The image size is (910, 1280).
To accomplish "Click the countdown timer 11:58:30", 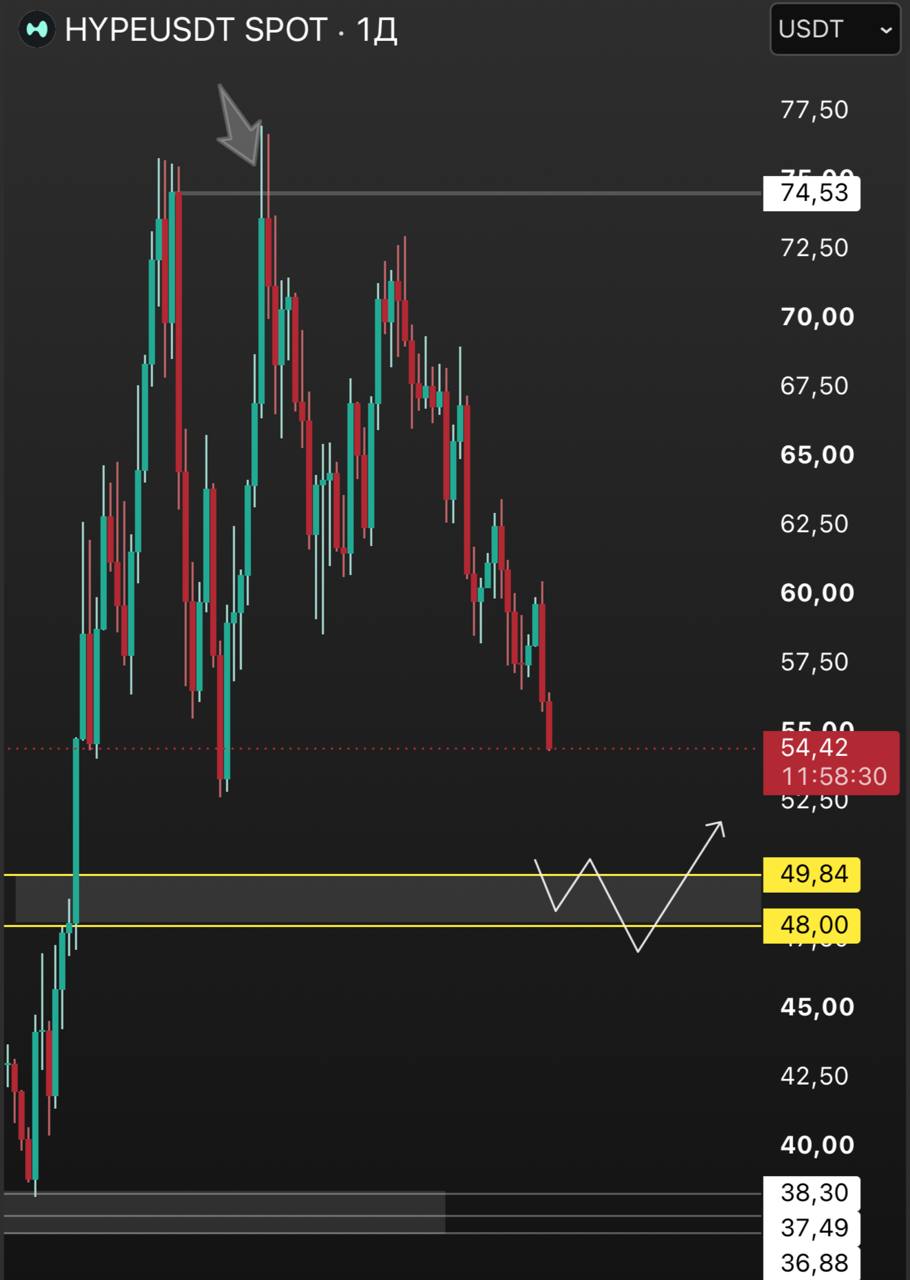I will tap(833, 777).
